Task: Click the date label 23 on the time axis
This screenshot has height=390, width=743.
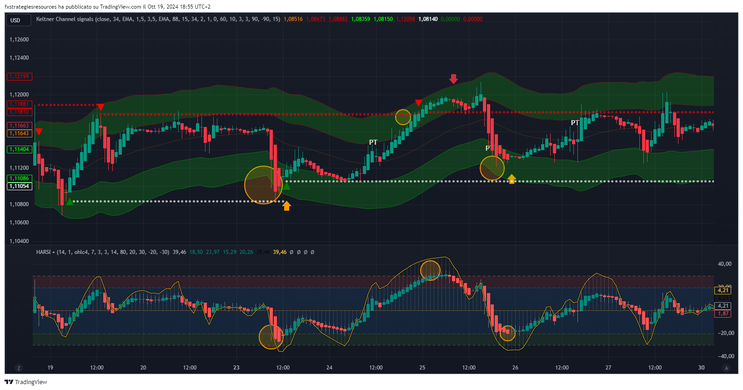Action: click(236, 367)
